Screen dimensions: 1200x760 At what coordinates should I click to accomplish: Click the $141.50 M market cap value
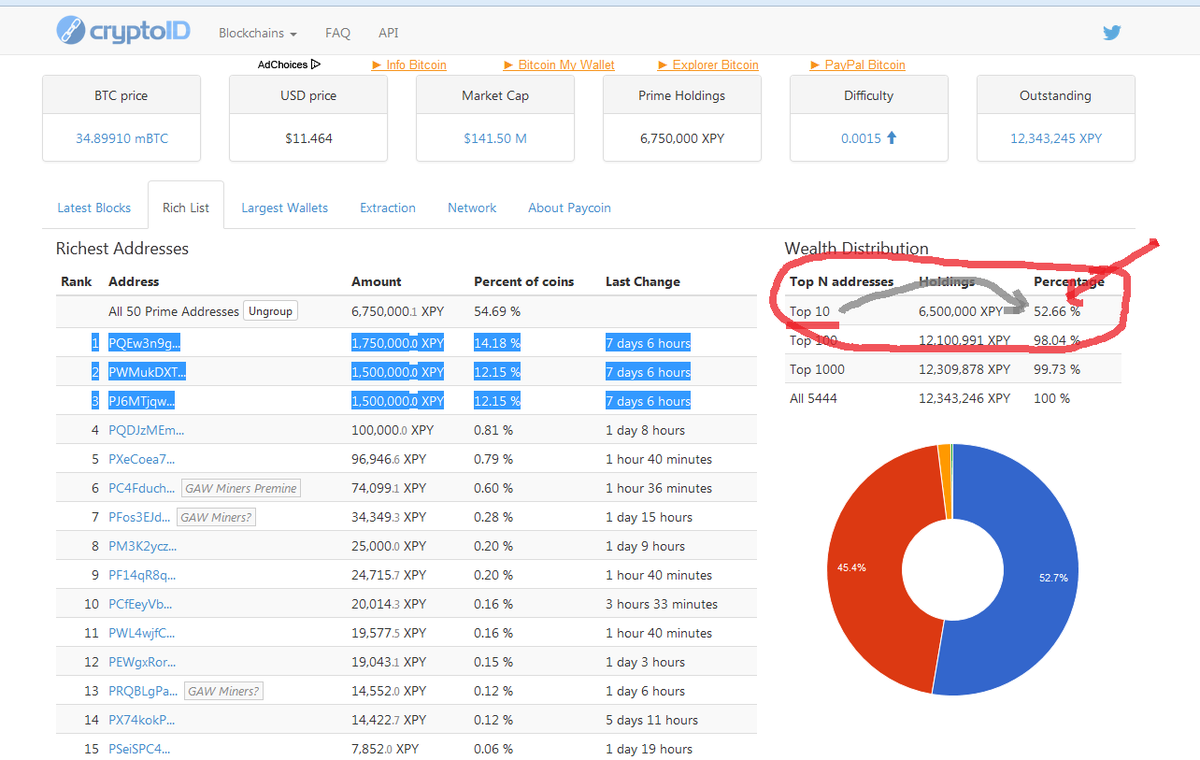[495, 138]
